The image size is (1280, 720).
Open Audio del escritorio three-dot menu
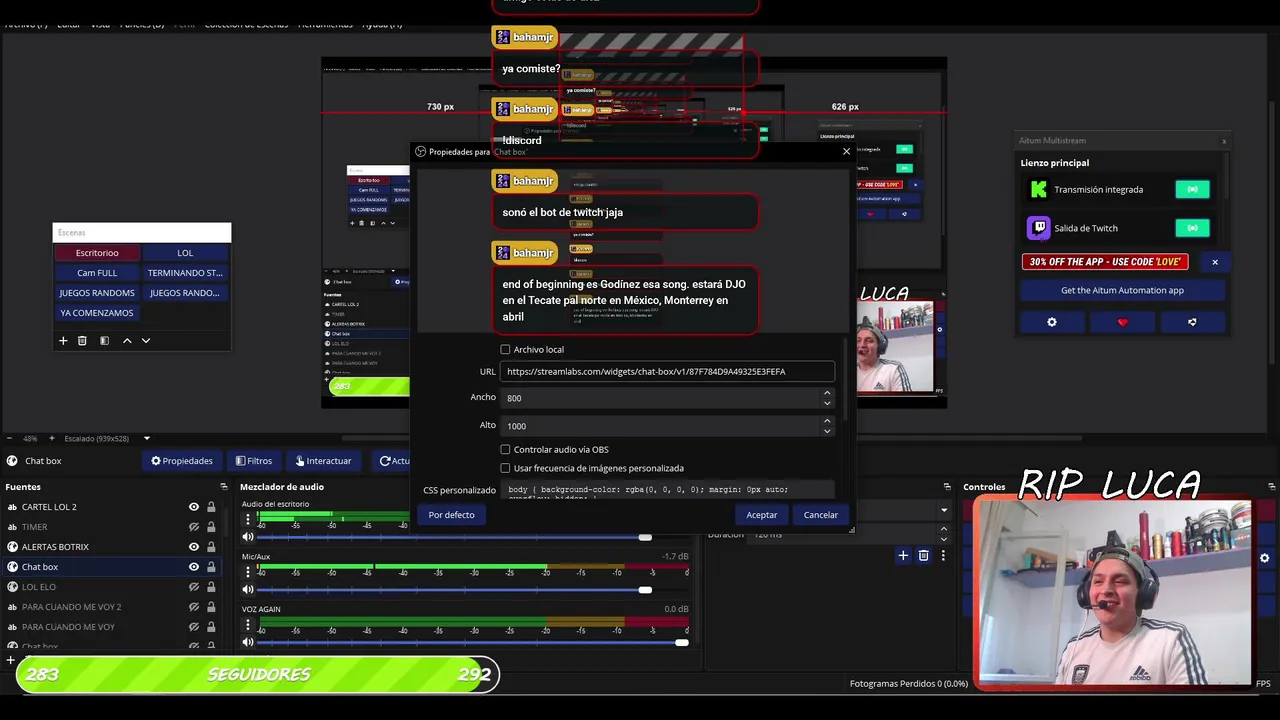coord(248,520)
